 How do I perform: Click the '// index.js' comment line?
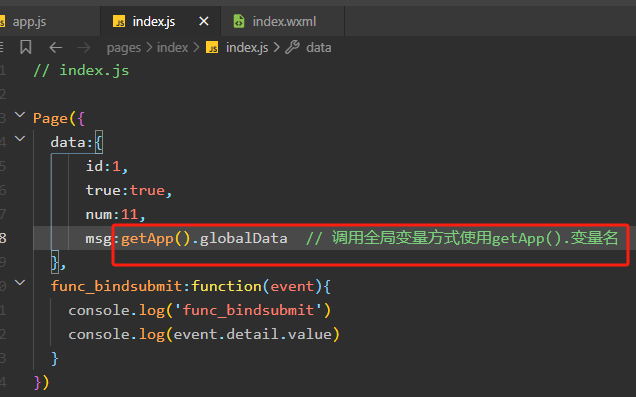point(81,71)
